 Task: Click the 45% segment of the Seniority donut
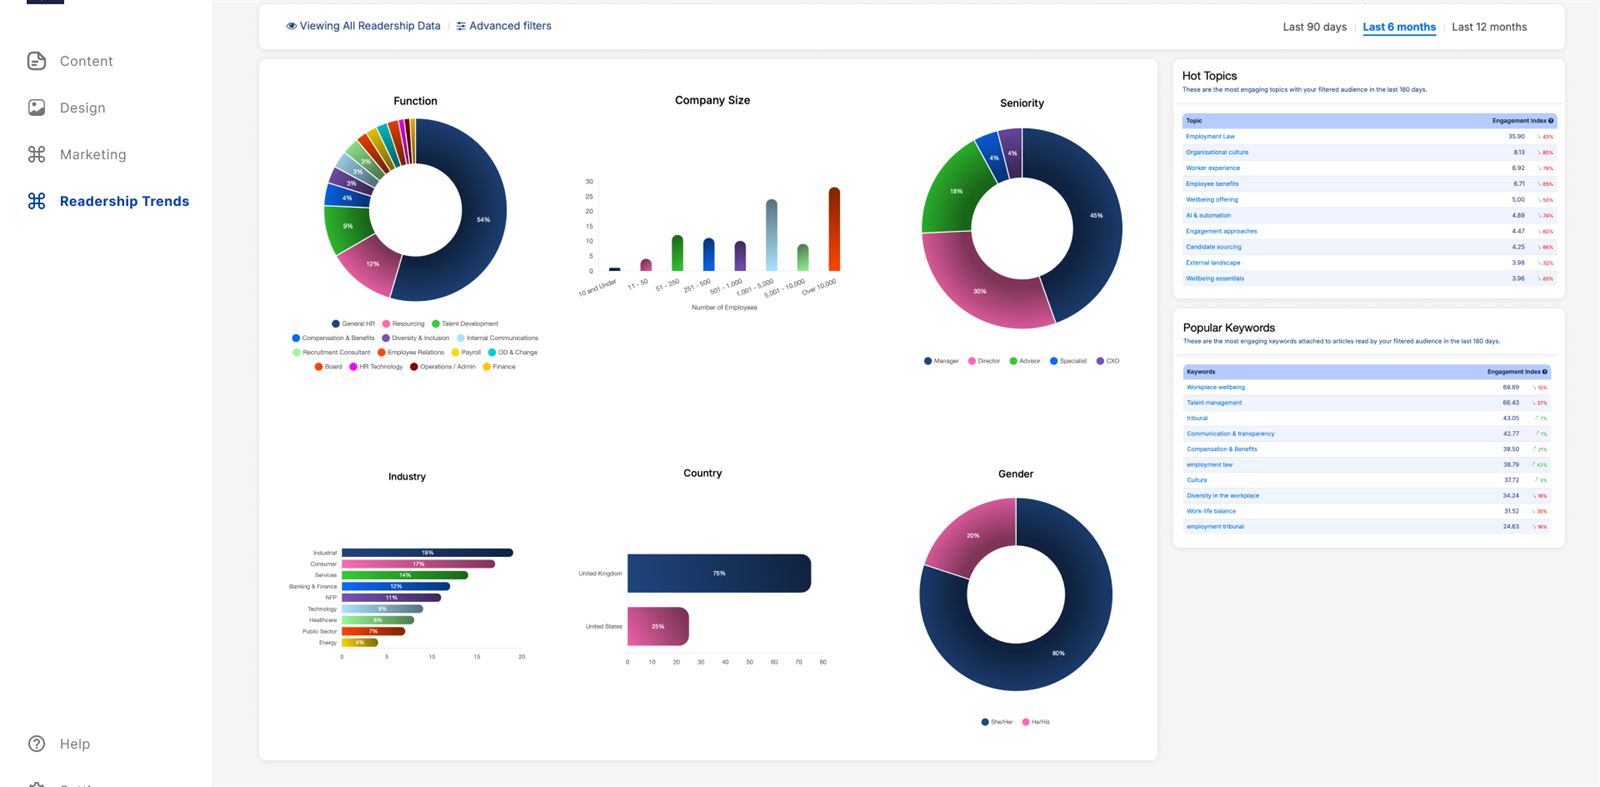click(x=1096, y=215)
